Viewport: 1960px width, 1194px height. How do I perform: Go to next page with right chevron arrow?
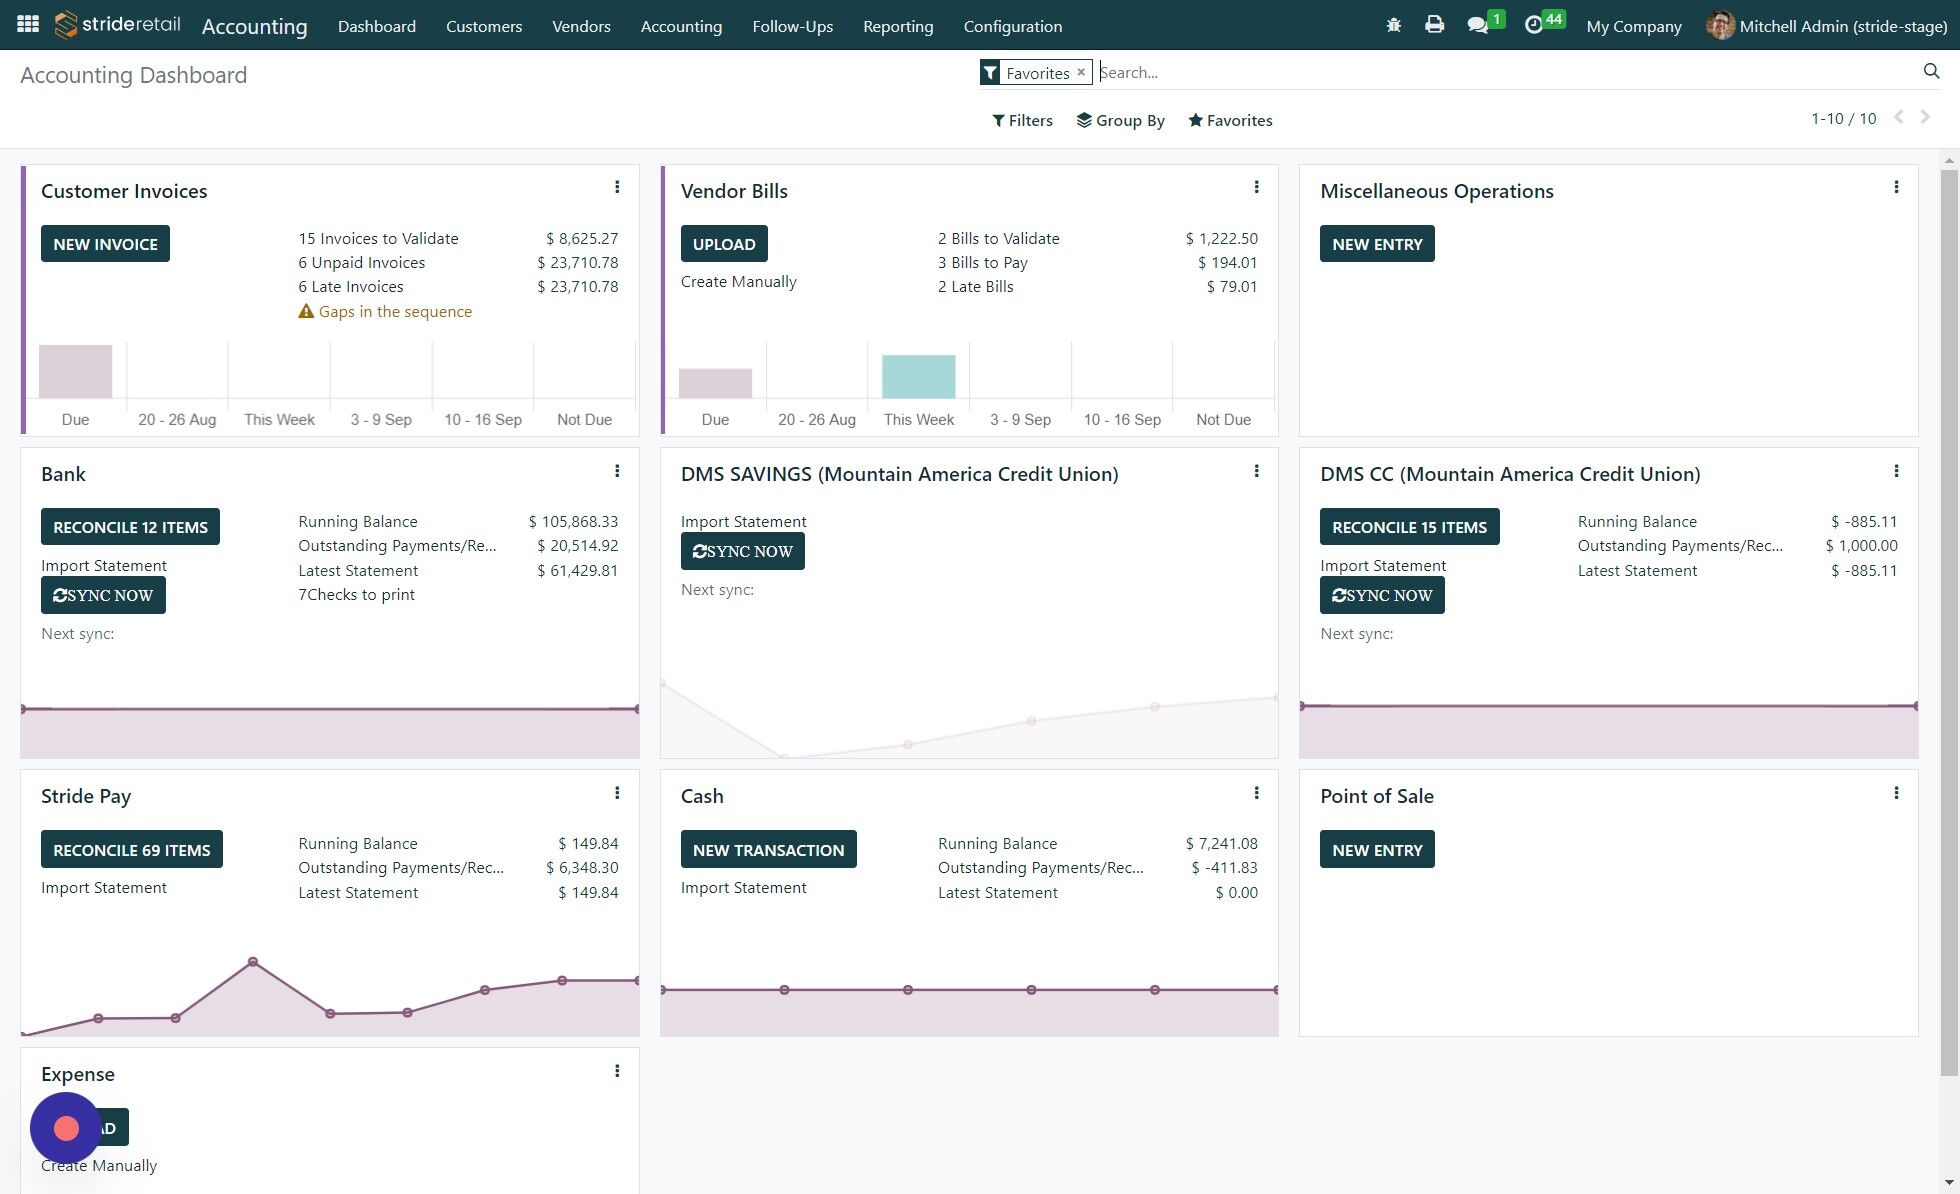1924,117
